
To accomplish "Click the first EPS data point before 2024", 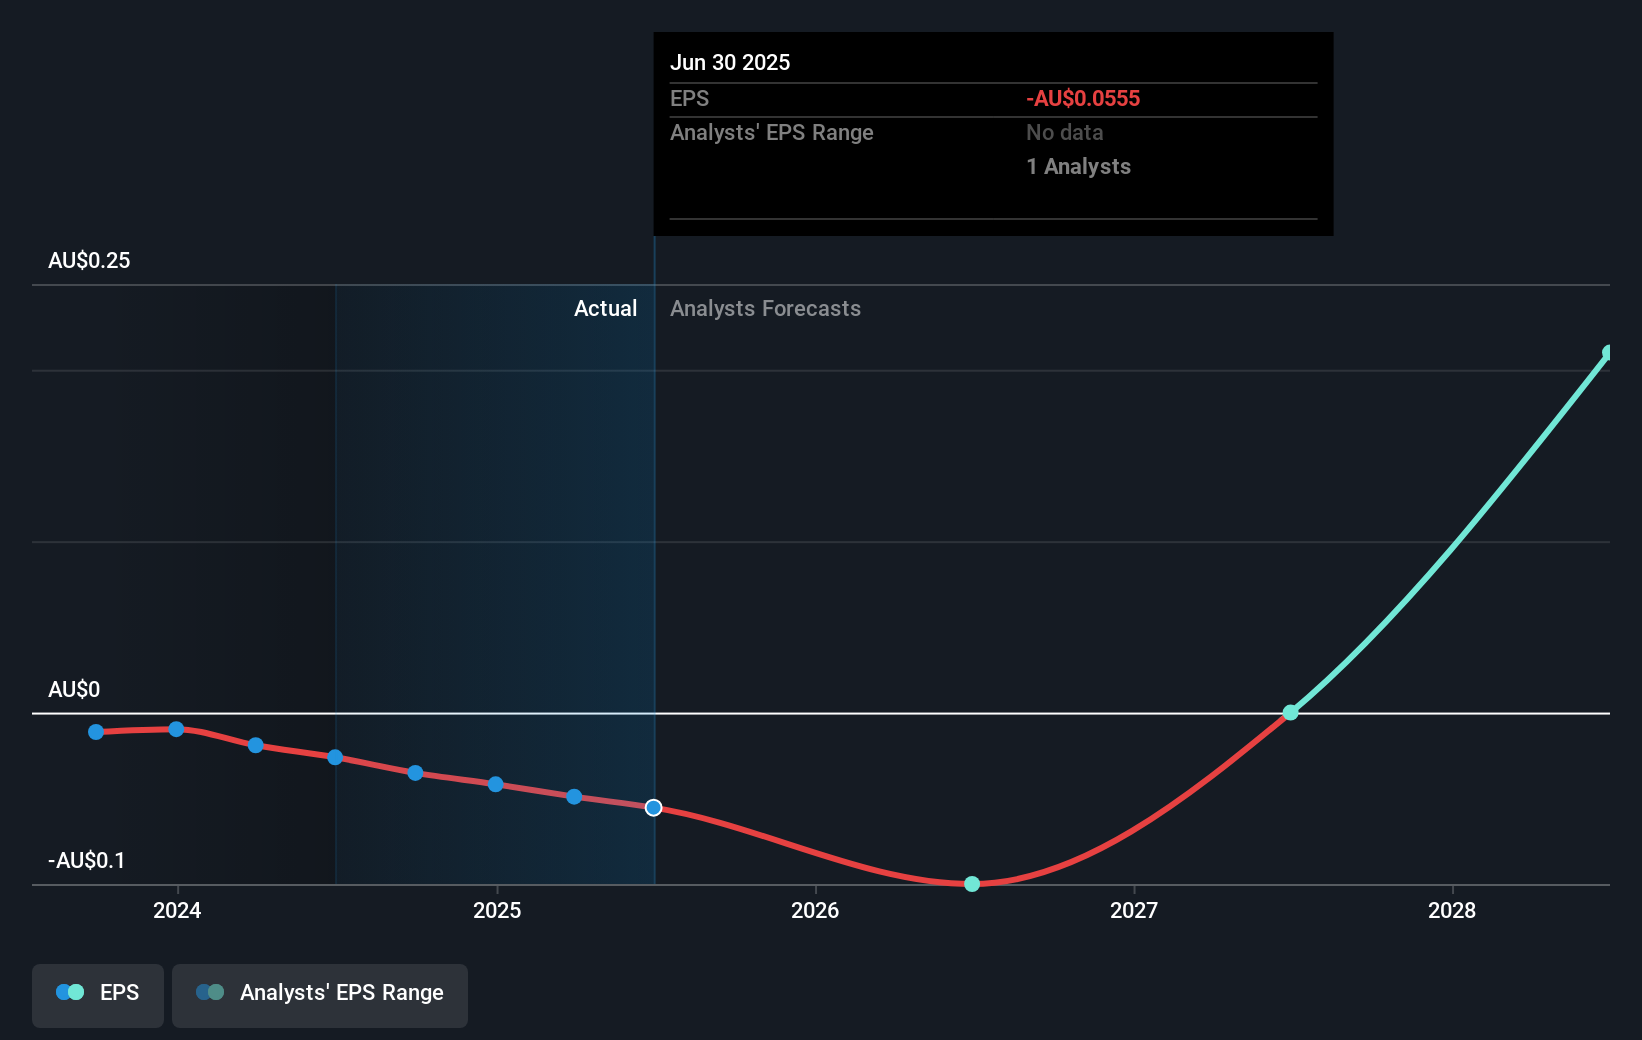I will (95, 731).
